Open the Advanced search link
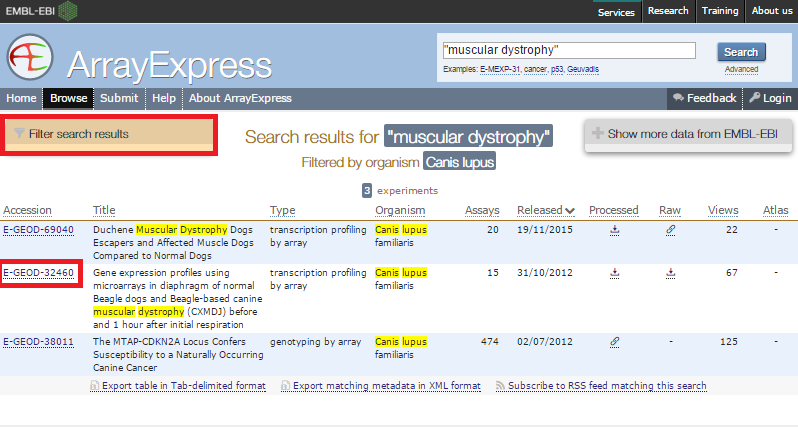The width and height of the screenshot is (798, 427). click(741, 69)
